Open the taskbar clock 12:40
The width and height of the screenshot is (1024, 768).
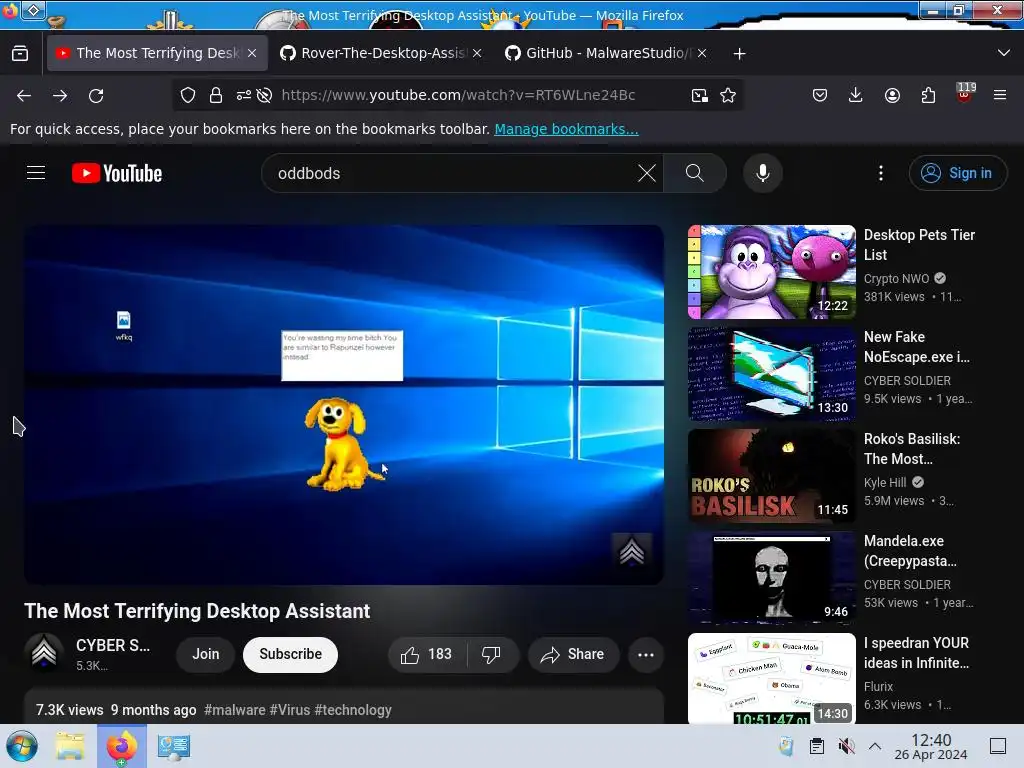(931, 746)
